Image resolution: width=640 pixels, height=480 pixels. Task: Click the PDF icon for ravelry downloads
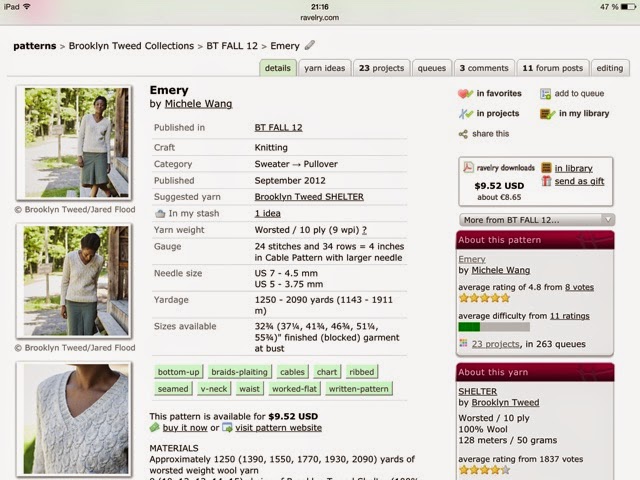[x=468, y=167]
